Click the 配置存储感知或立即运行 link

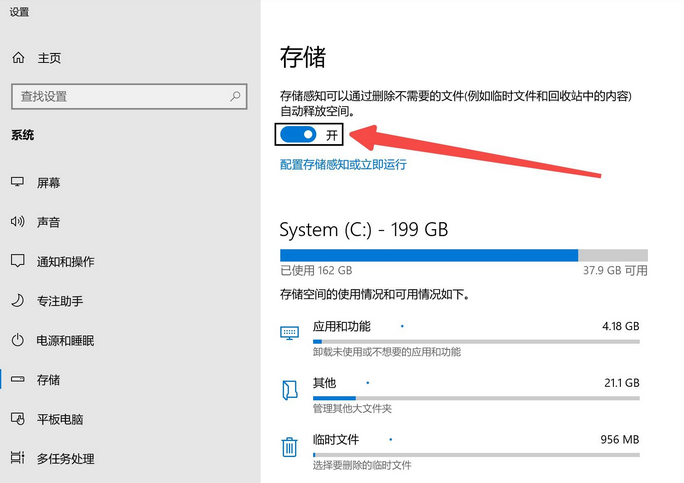coord(343,164)
